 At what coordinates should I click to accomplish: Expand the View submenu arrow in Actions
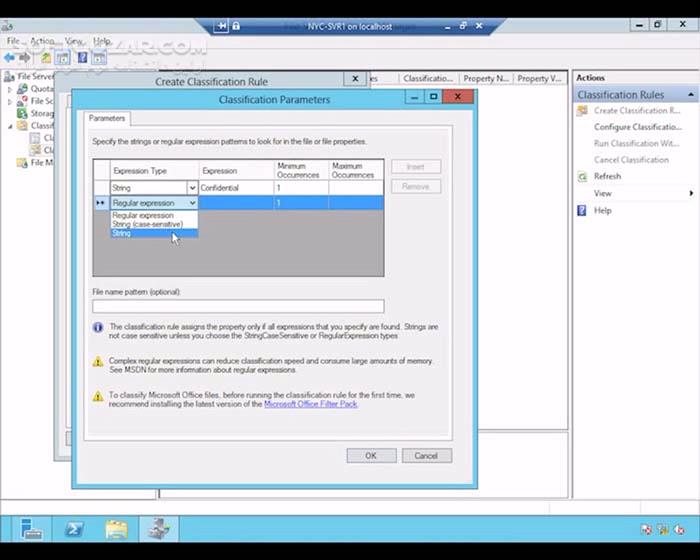click(691, 193)
